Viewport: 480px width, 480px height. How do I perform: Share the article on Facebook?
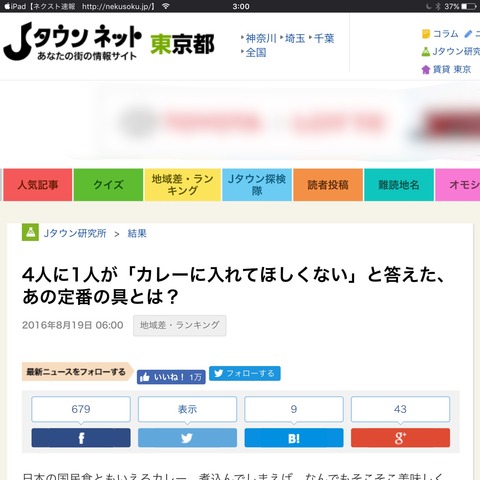point(81,438)
